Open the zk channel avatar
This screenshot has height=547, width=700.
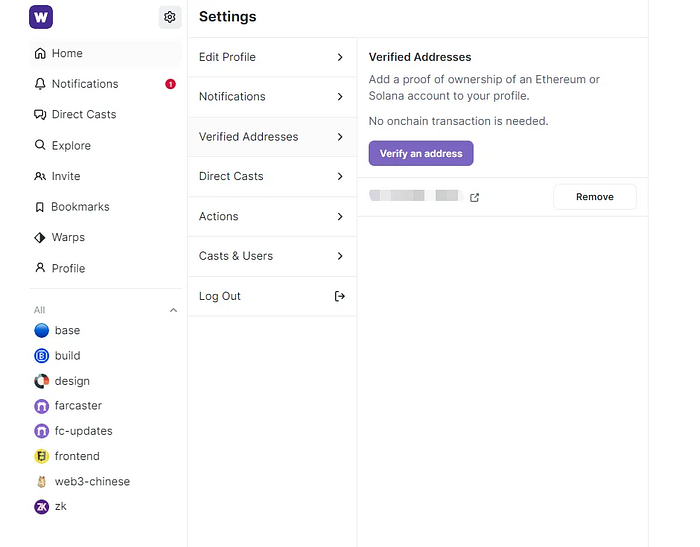pos(42,506)
